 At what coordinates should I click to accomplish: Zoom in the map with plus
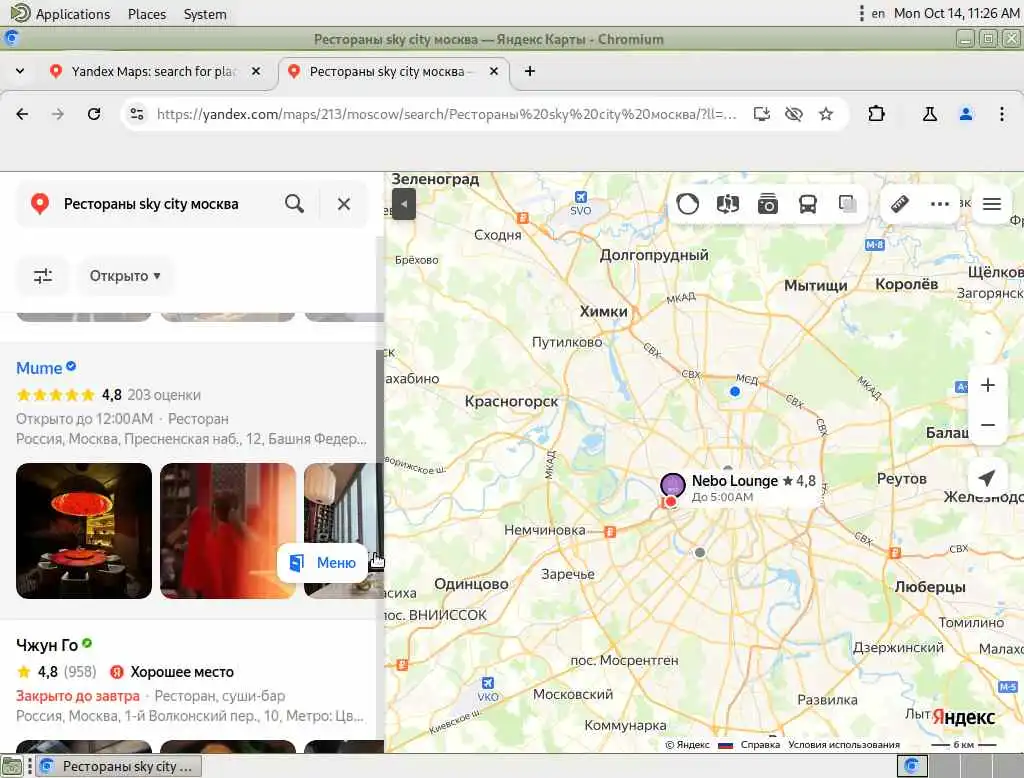[987, 385]
